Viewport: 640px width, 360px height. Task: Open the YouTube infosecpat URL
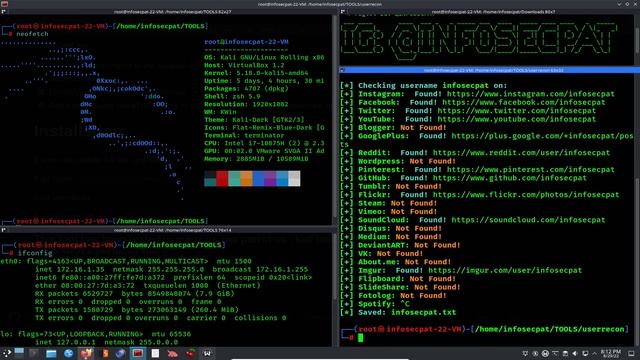(517, 119)
